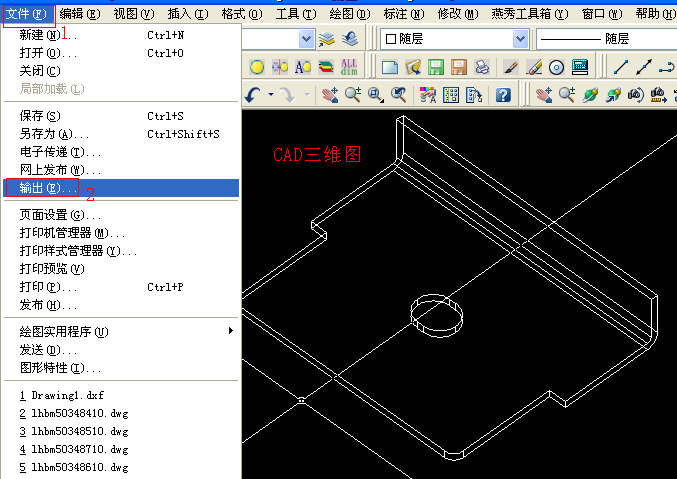Expand the layer list dropdown arrow
The height and width of the screenshot is (479, 677).
coord(306,39)
